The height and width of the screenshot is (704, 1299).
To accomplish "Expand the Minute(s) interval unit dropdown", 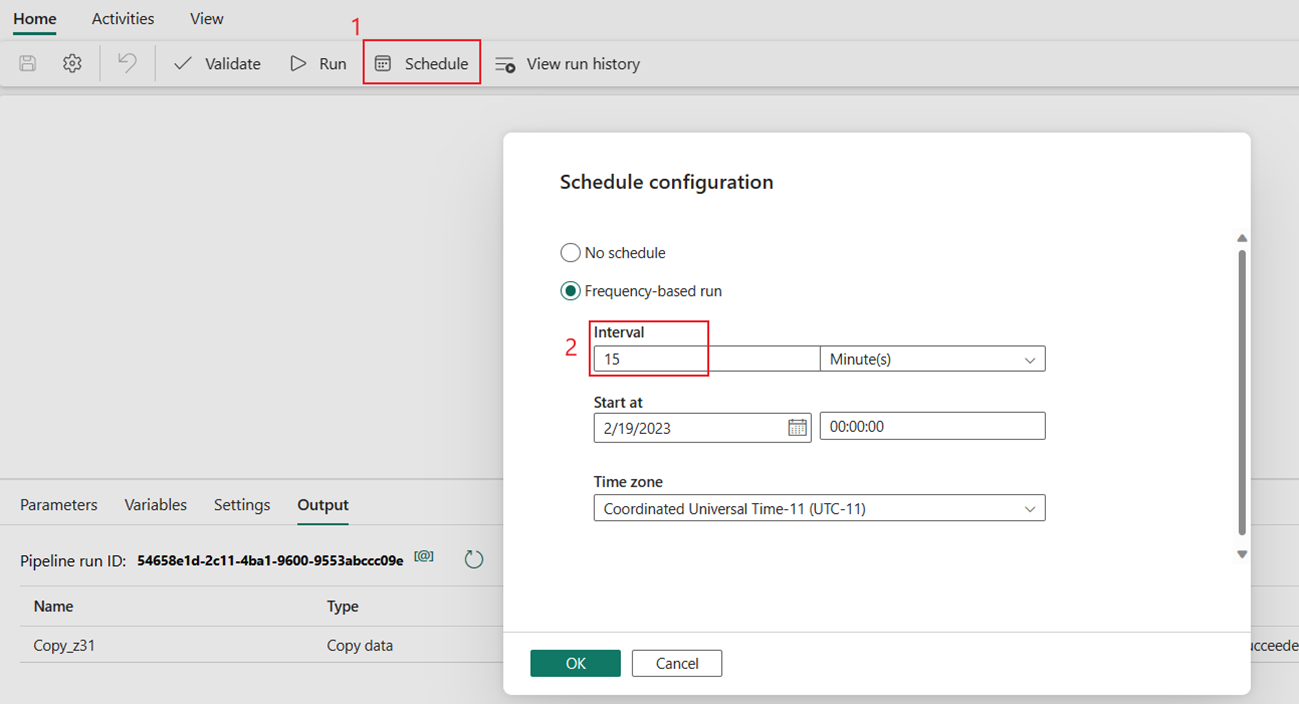I will 932,359.
